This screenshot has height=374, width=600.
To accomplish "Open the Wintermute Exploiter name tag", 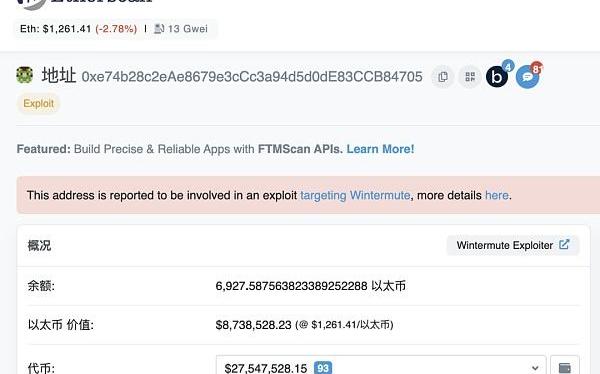I will pos(513,245).
